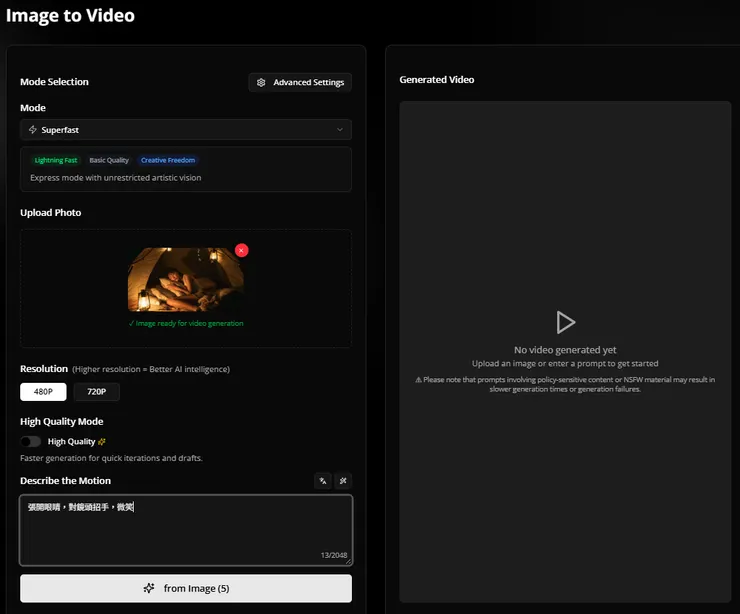740x614 pixels.
Task: Click 'No video generated yet' text
Action: point(565,350)
